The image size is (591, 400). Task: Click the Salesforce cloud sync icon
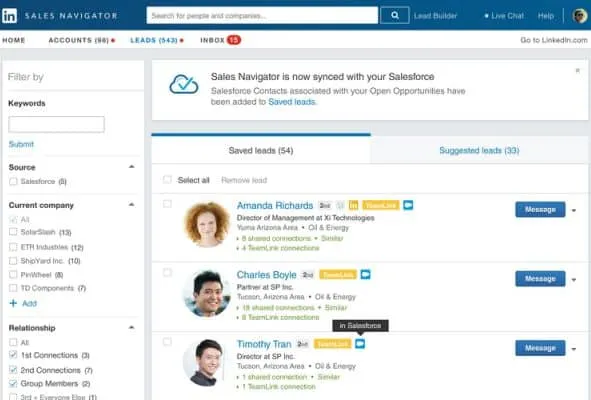tap(184, 84)
